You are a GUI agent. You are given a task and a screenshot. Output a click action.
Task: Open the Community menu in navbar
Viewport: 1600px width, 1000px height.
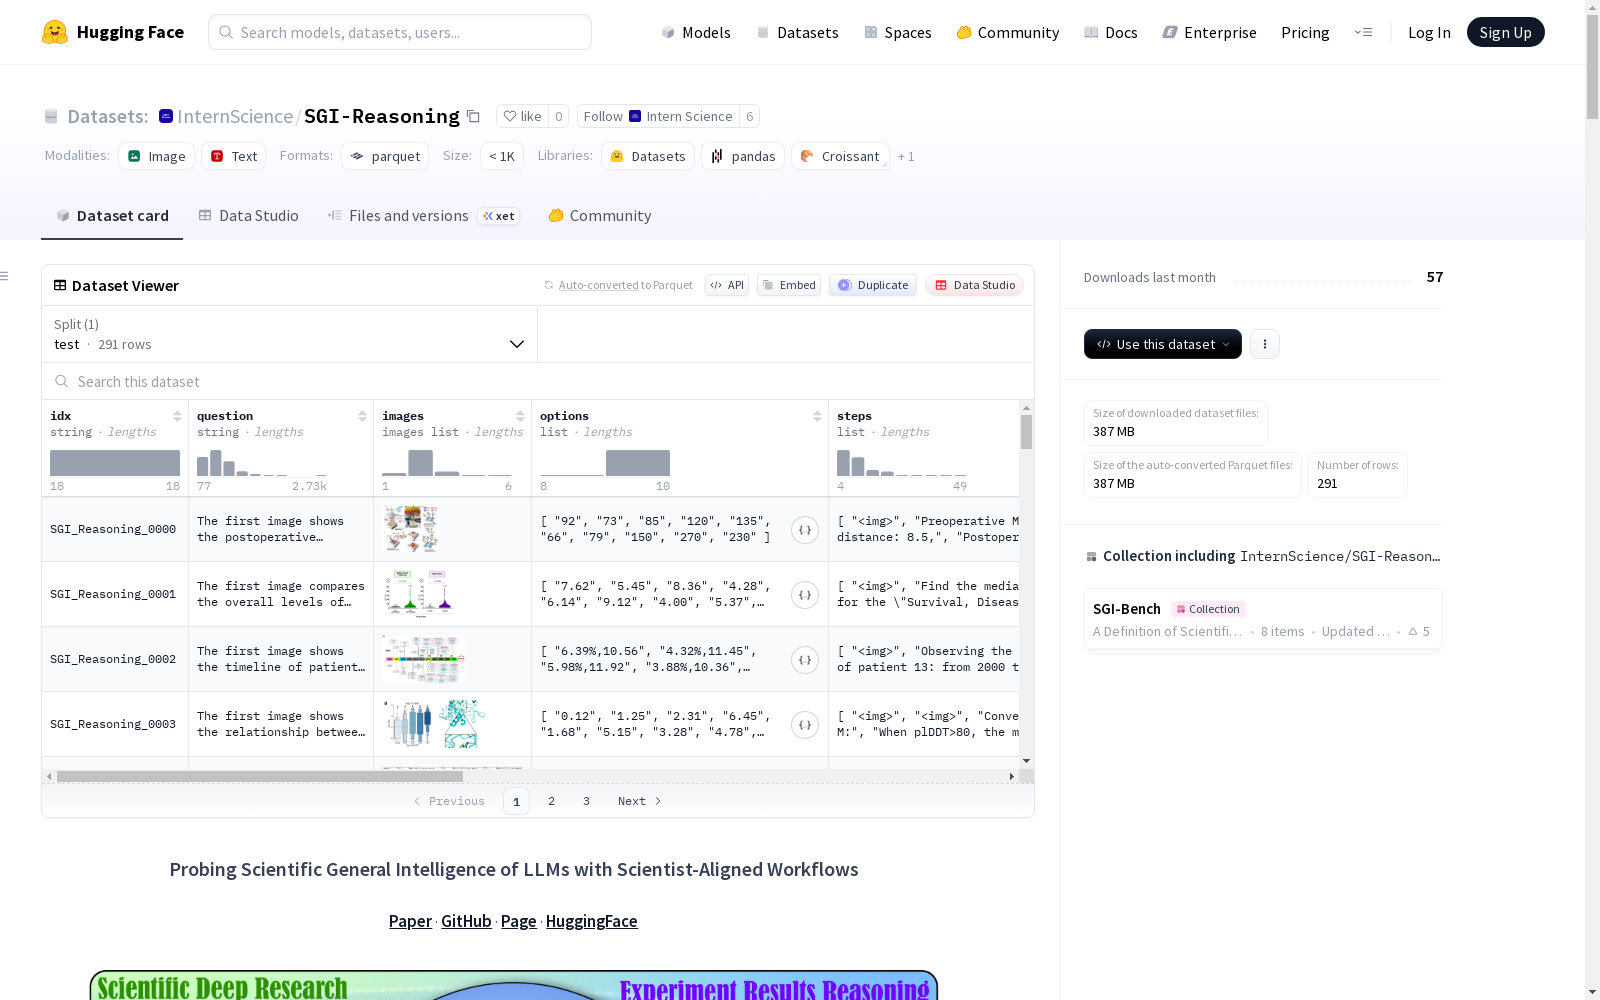(x=1007, y=32)
